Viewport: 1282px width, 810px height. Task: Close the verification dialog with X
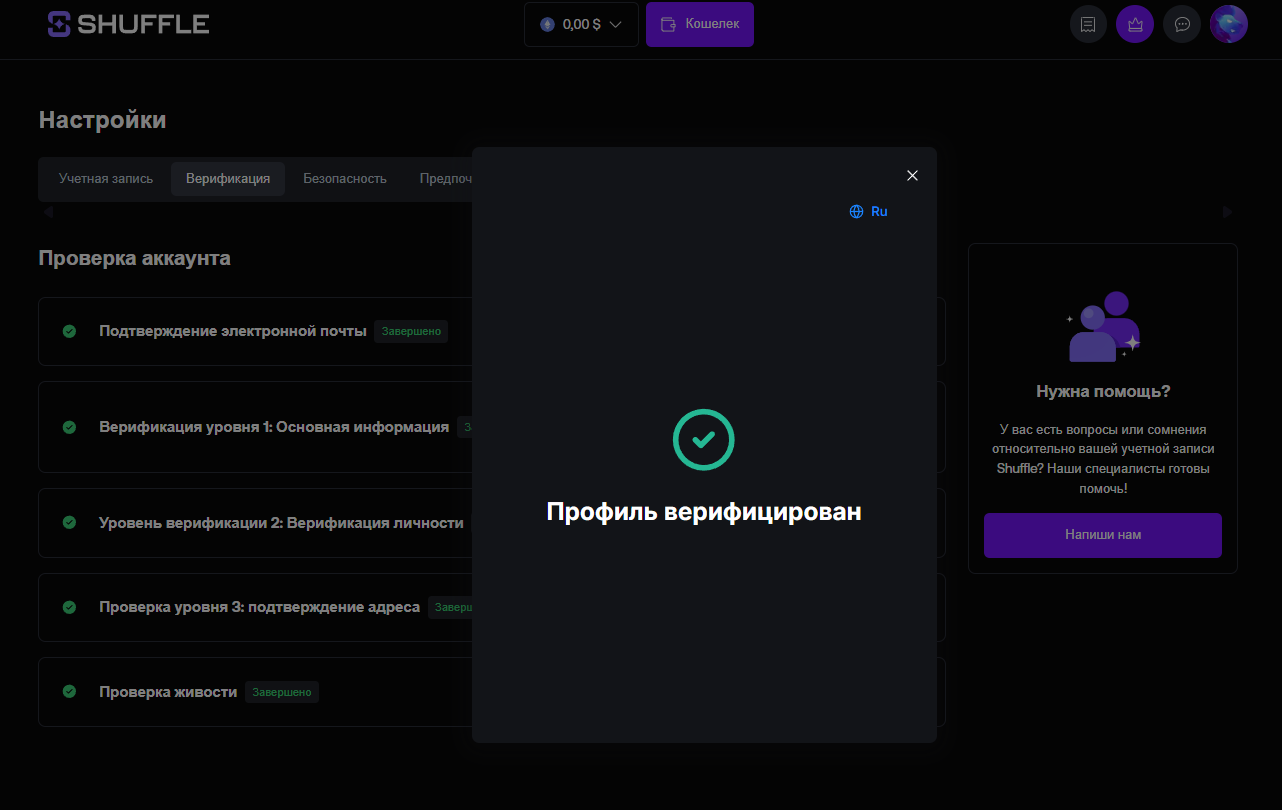(x=912, y=176)
